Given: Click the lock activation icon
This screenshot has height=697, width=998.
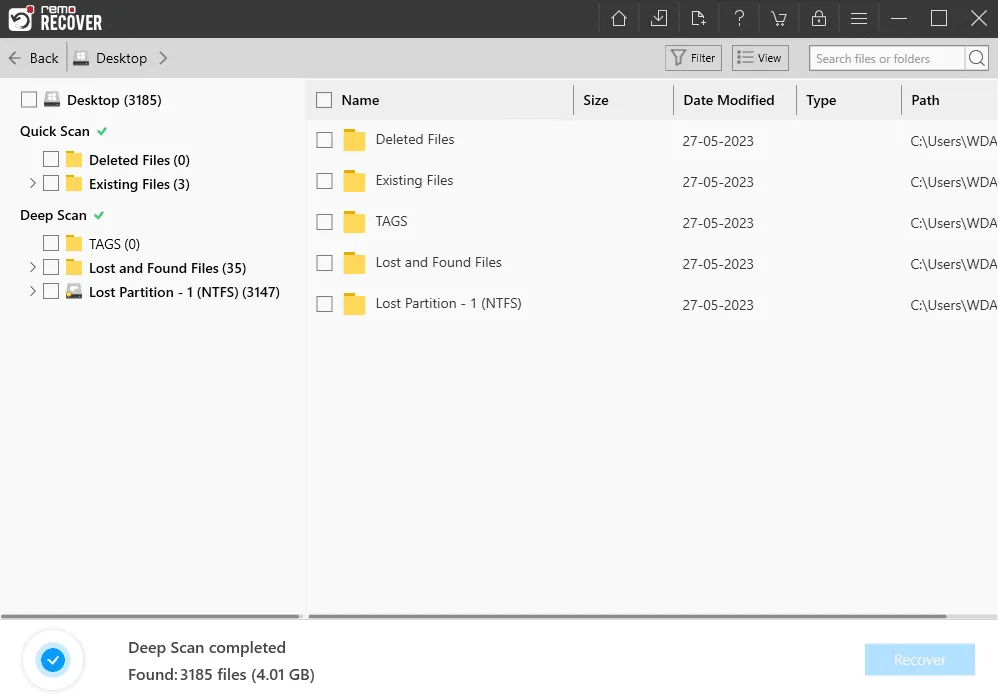Looking at the screenshot, I should pos(819,18).
